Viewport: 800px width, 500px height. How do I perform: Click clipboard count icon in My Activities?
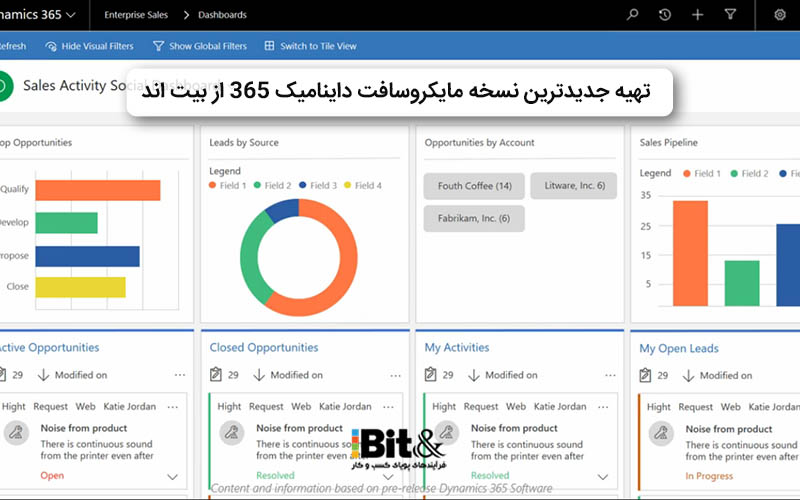pyautogui.click(x=431, y=374)
